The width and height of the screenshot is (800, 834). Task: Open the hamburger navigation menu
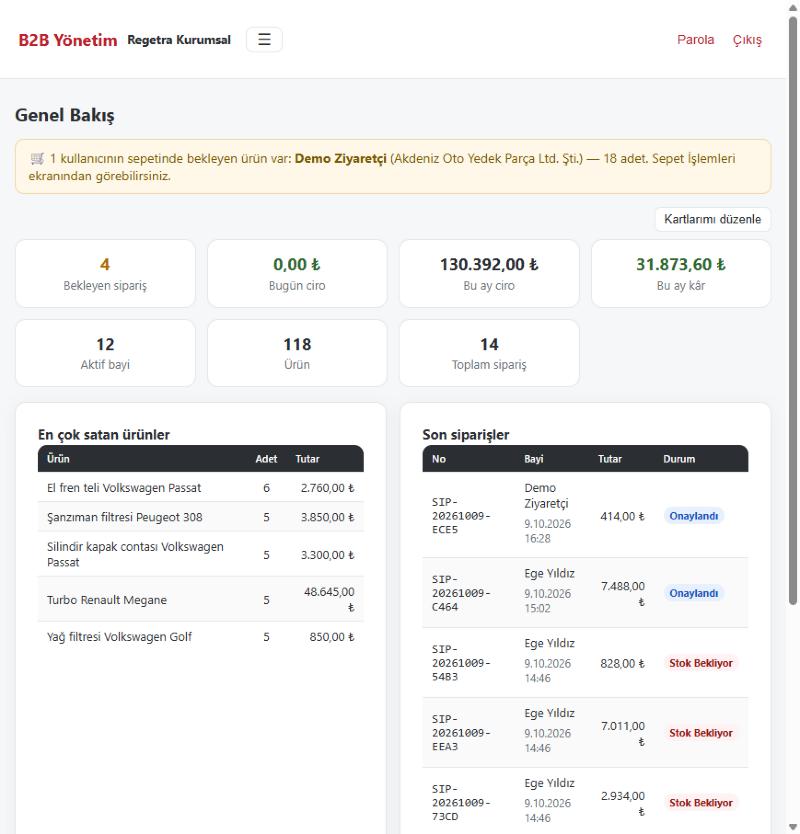click(264, 39)
